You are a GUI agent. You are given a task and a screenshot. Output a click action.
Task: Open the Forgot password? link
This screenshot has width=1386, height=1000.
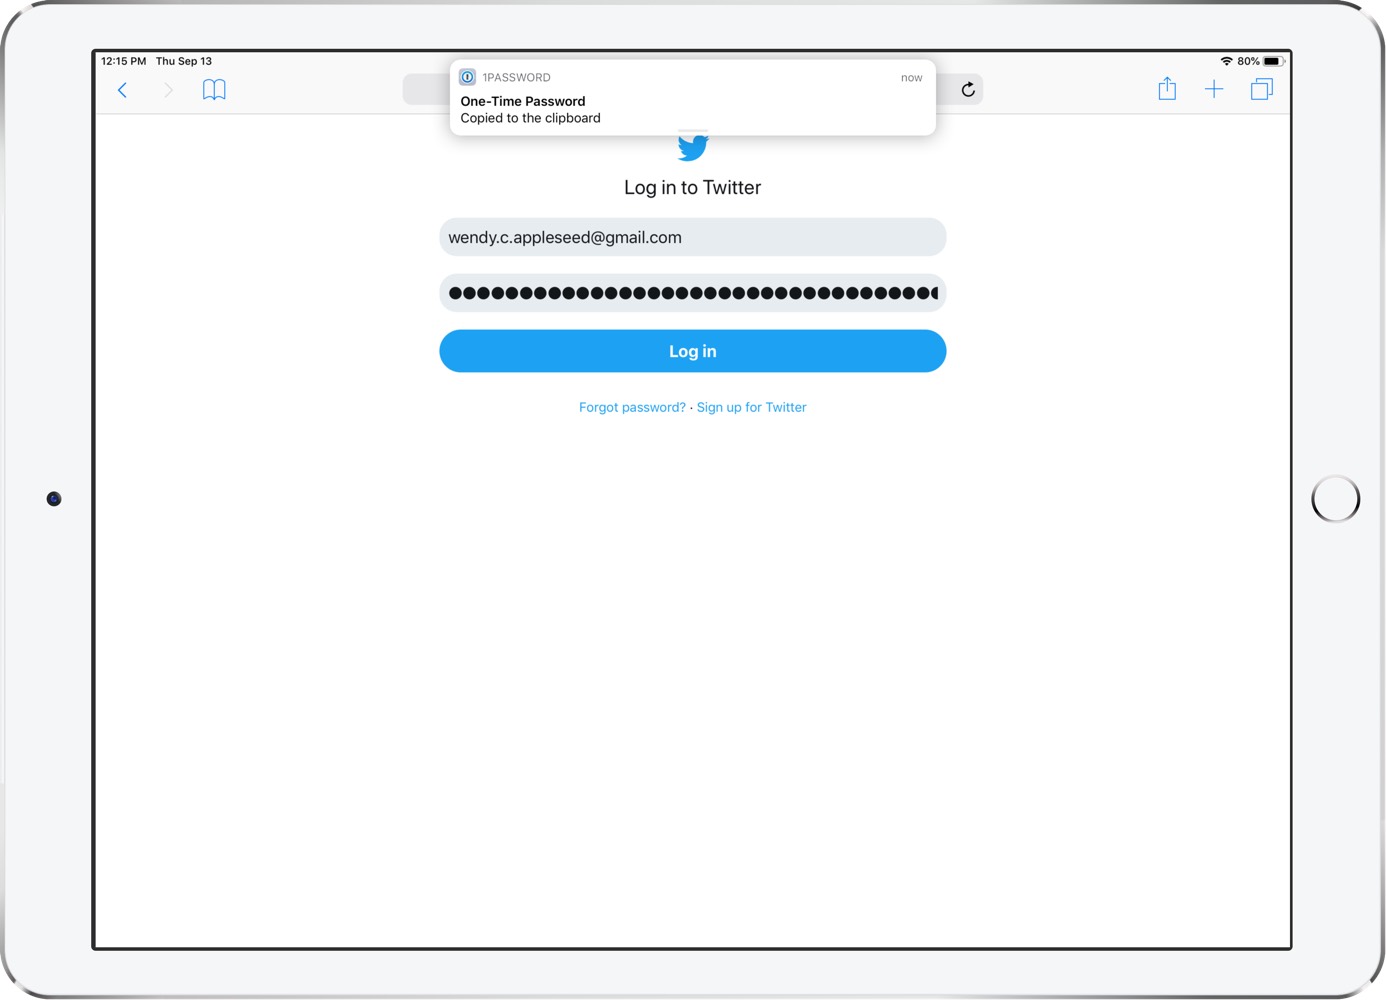(632, 407)
